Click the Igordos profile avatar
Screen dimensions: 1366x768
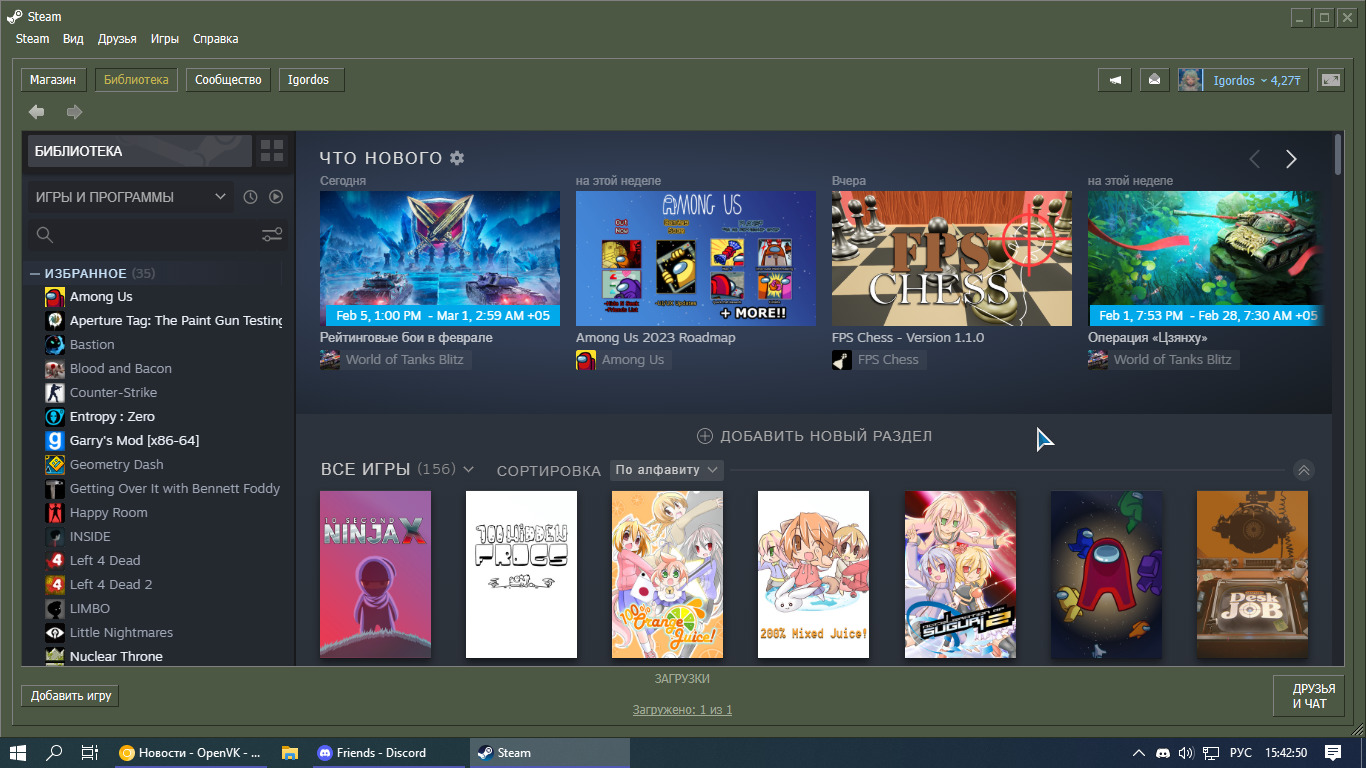(x=1190, y=80)
